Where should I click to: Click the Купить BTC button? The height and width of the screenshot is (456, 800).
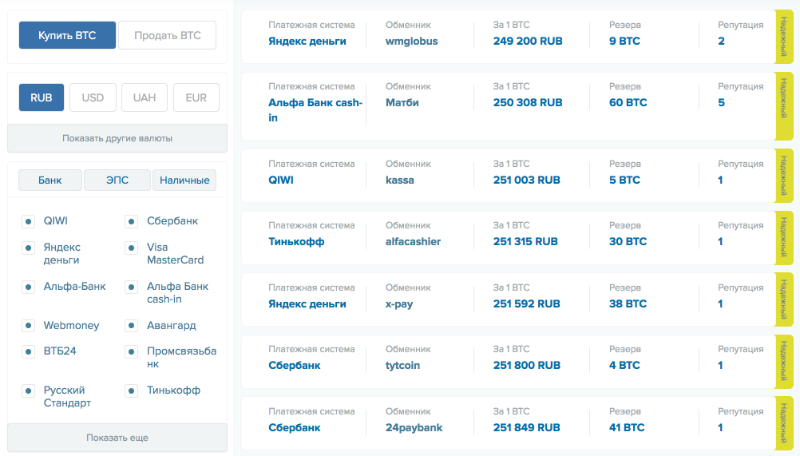point(67,36)
